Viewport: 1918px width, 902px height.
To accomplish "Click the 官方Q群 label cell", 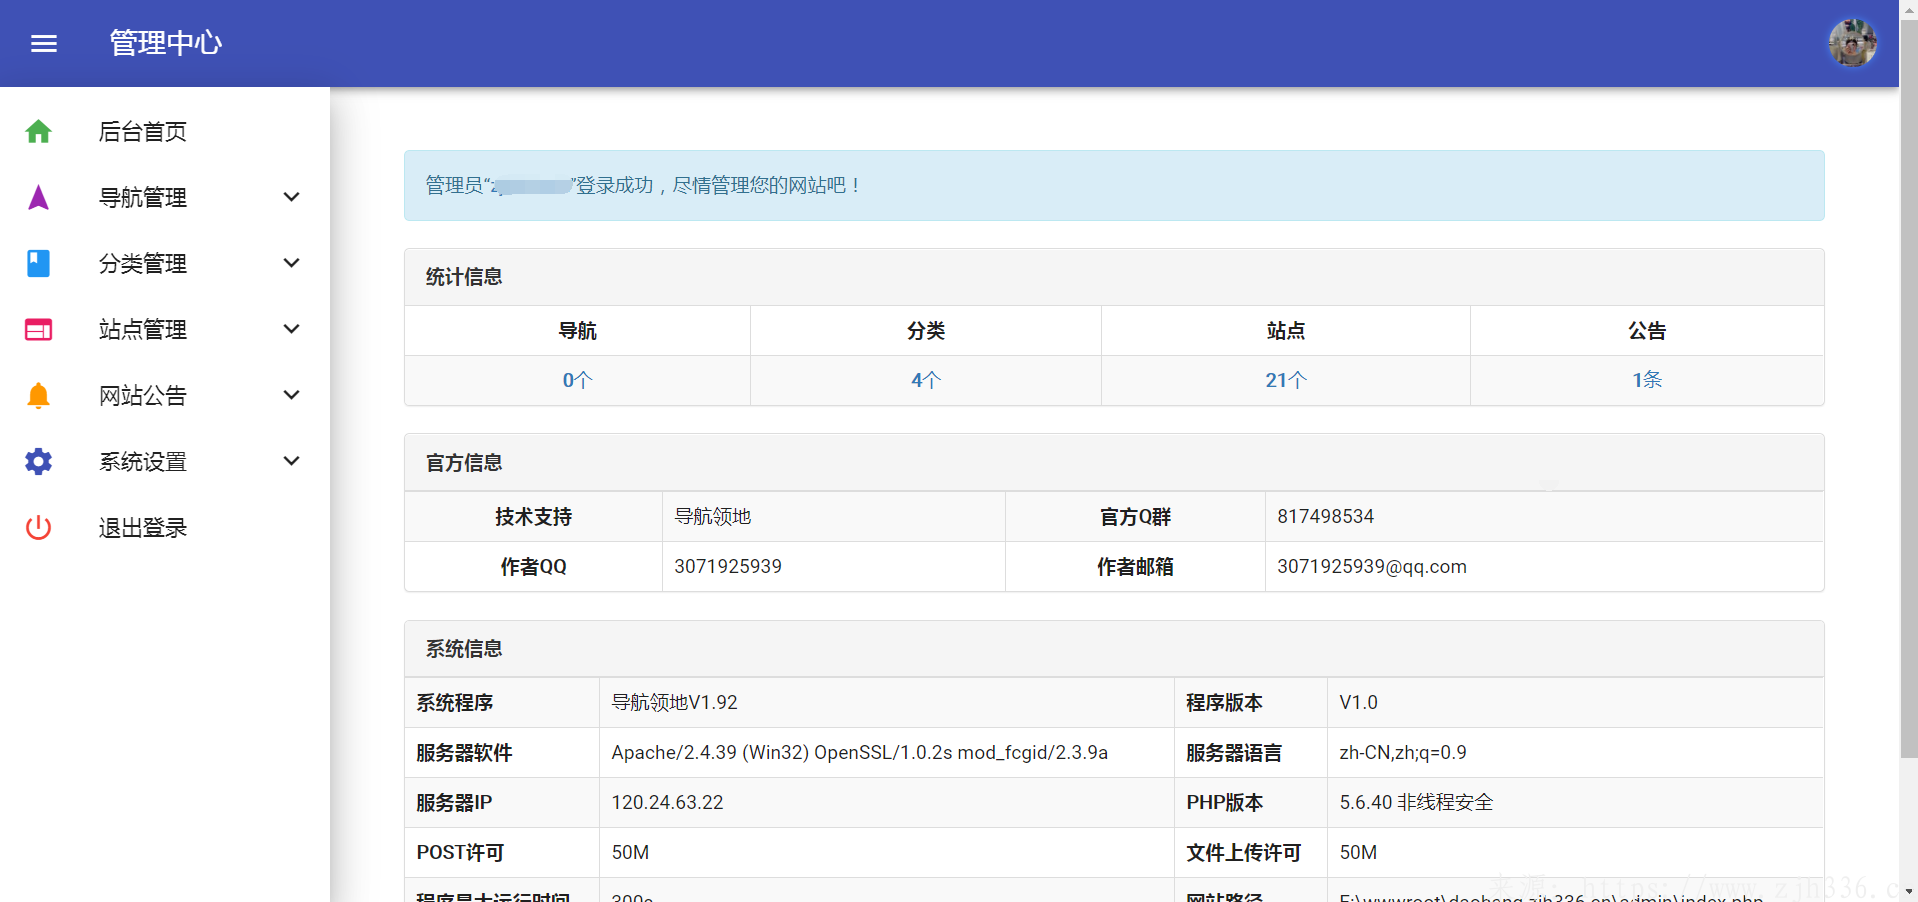I will (x=1135, y=517).
